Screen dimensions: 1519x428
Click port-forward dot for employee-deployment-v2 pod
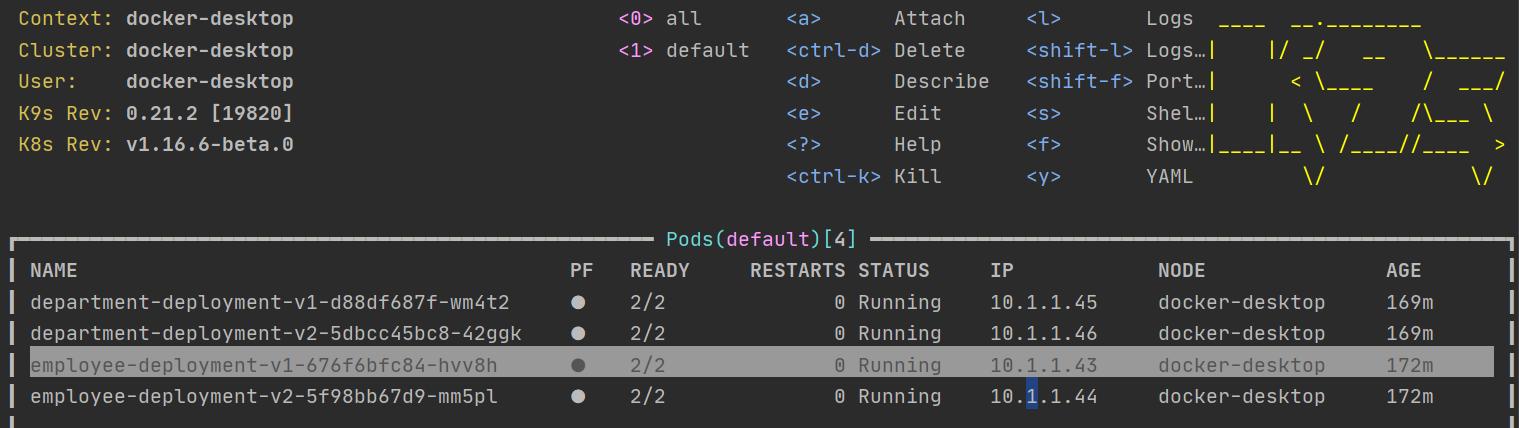coord(577,397)
